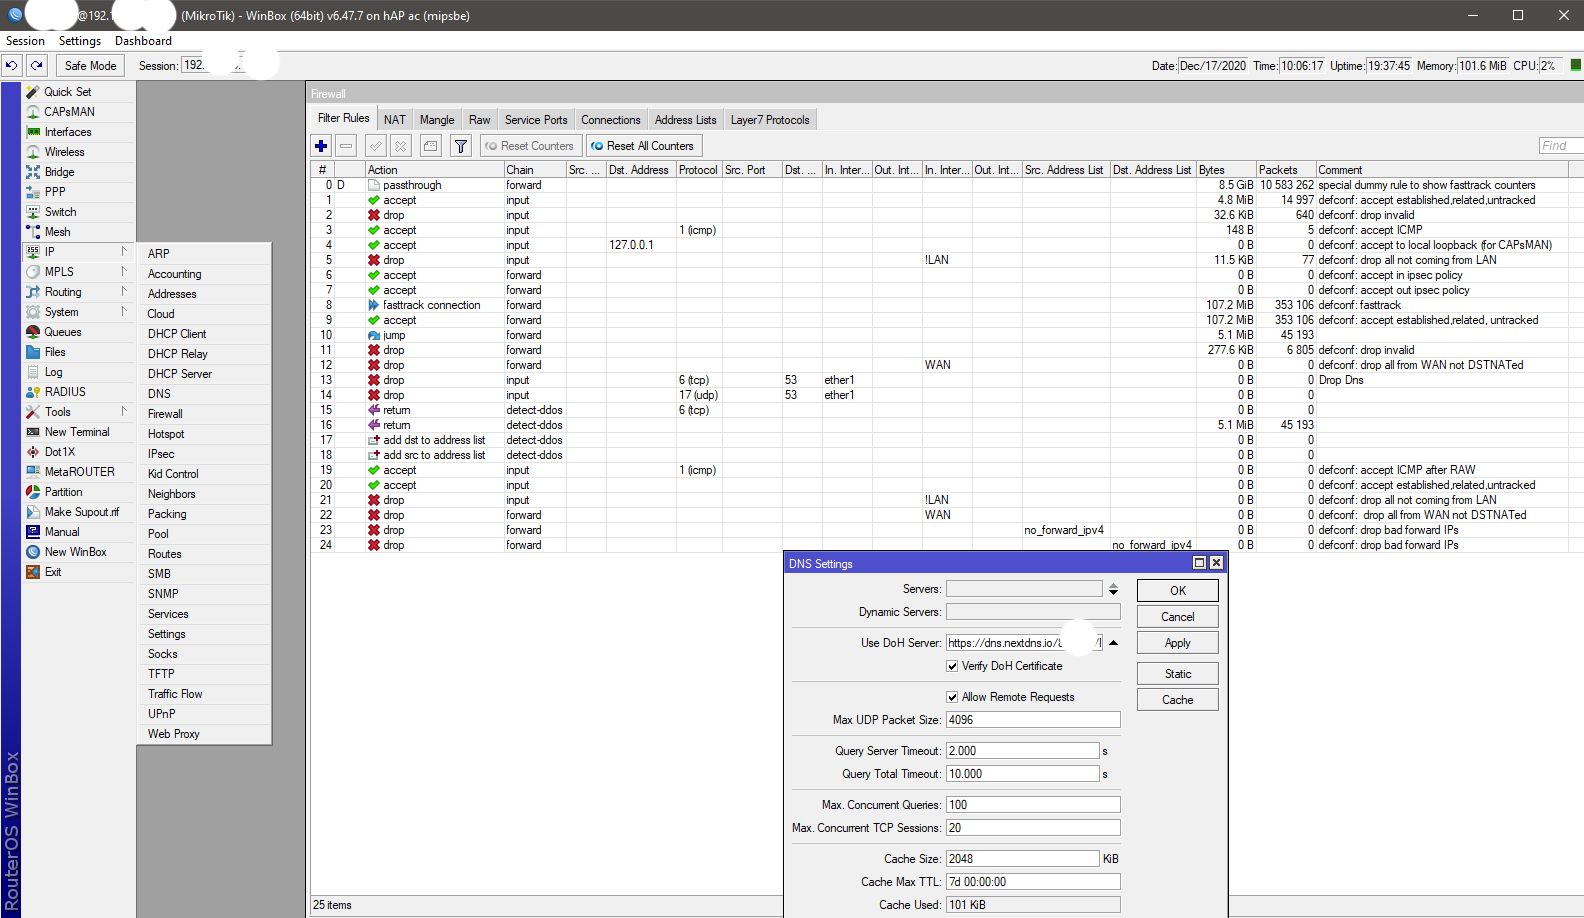Open the comment icon in firewall toolbar
The image size is (1584, 918).
pyautogui.click(x=430, y=146)
